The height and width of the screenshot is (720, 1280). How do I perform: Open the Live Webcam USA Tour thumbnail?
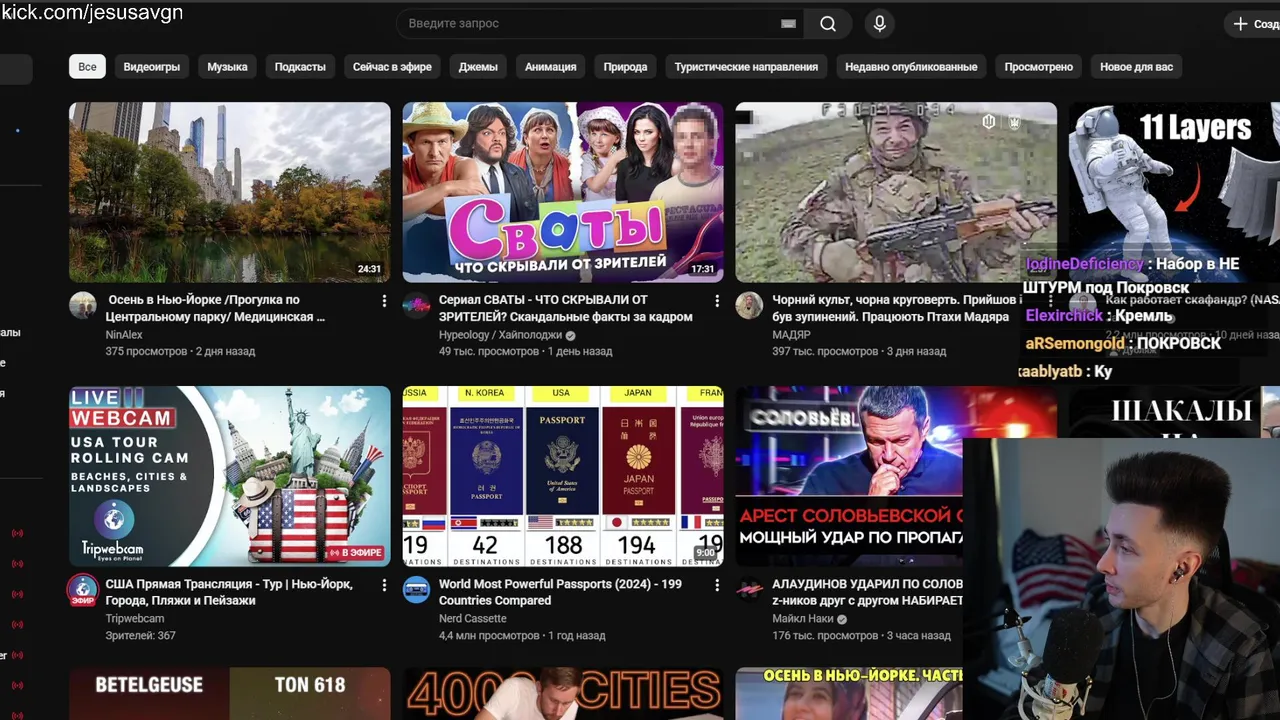click(229, 476)
